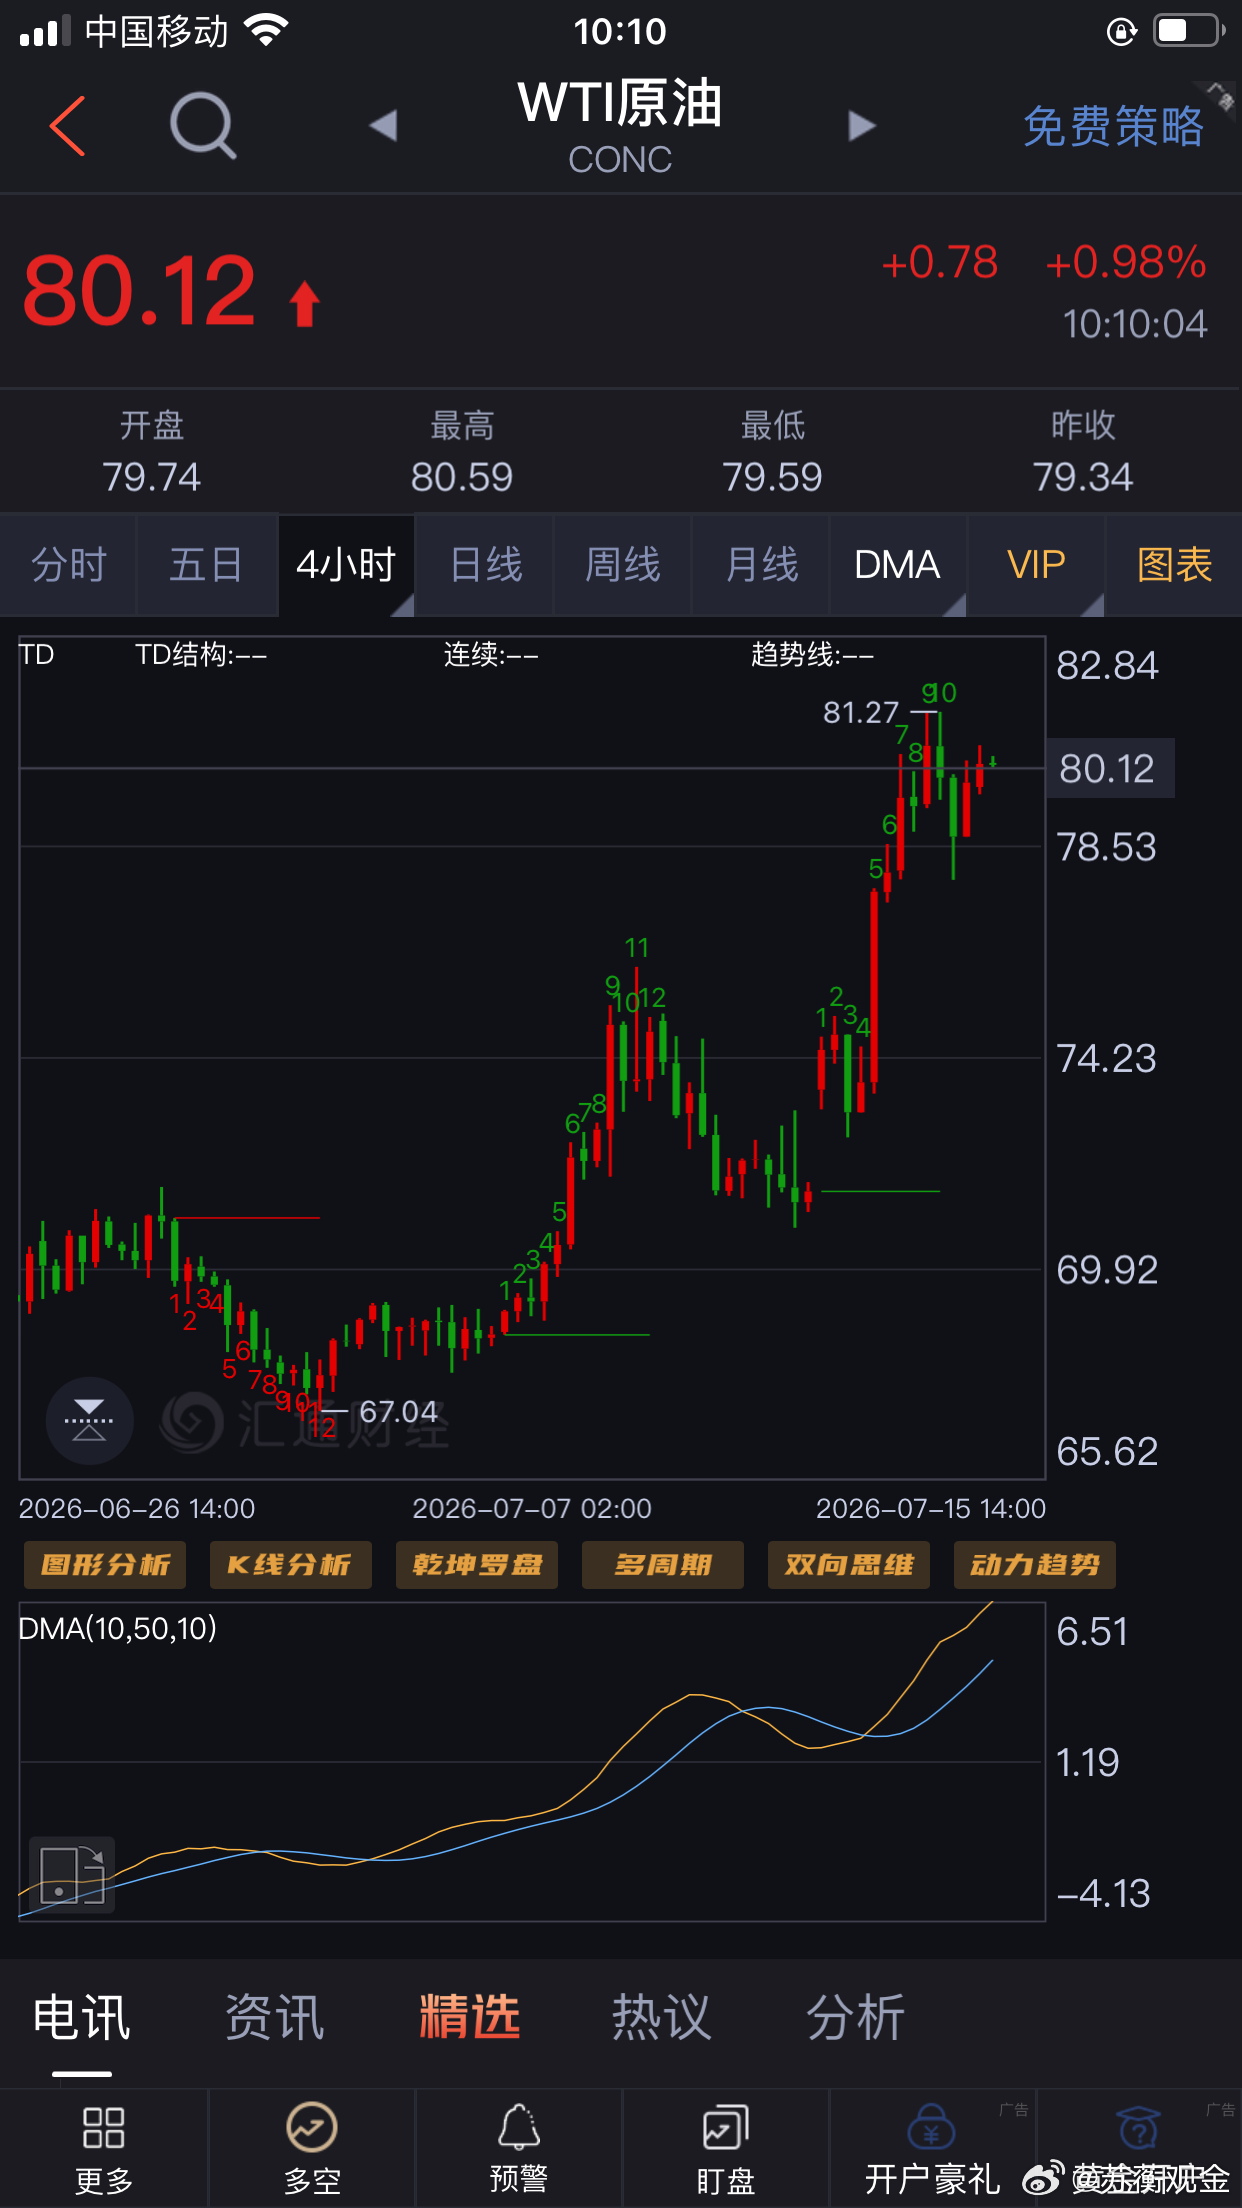
Task: Open 免费策略 link
Action: coord(1112,127)
